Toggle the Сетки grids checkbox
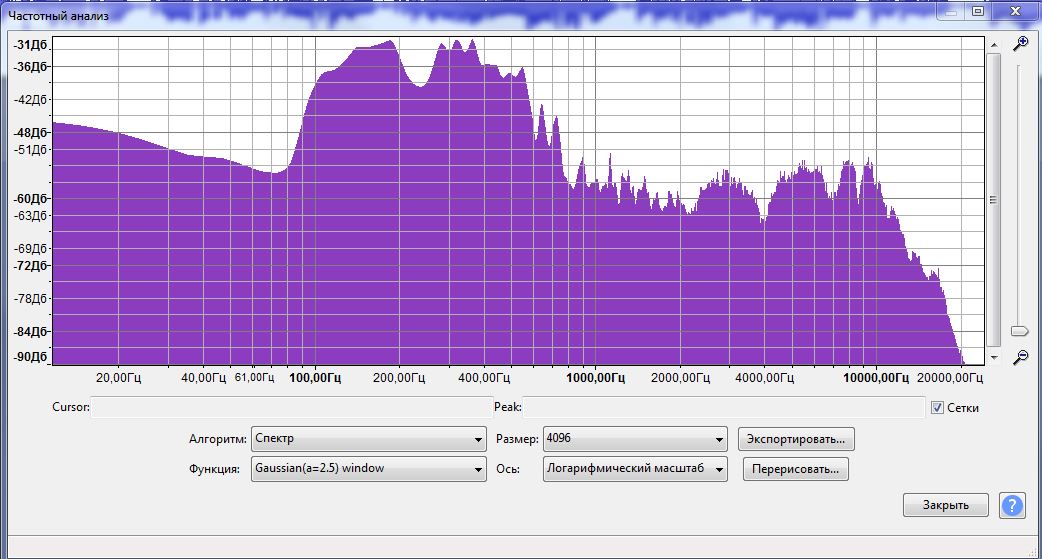Image resolution: width=1042 pixels, height=559 pixels. point(937,407)
